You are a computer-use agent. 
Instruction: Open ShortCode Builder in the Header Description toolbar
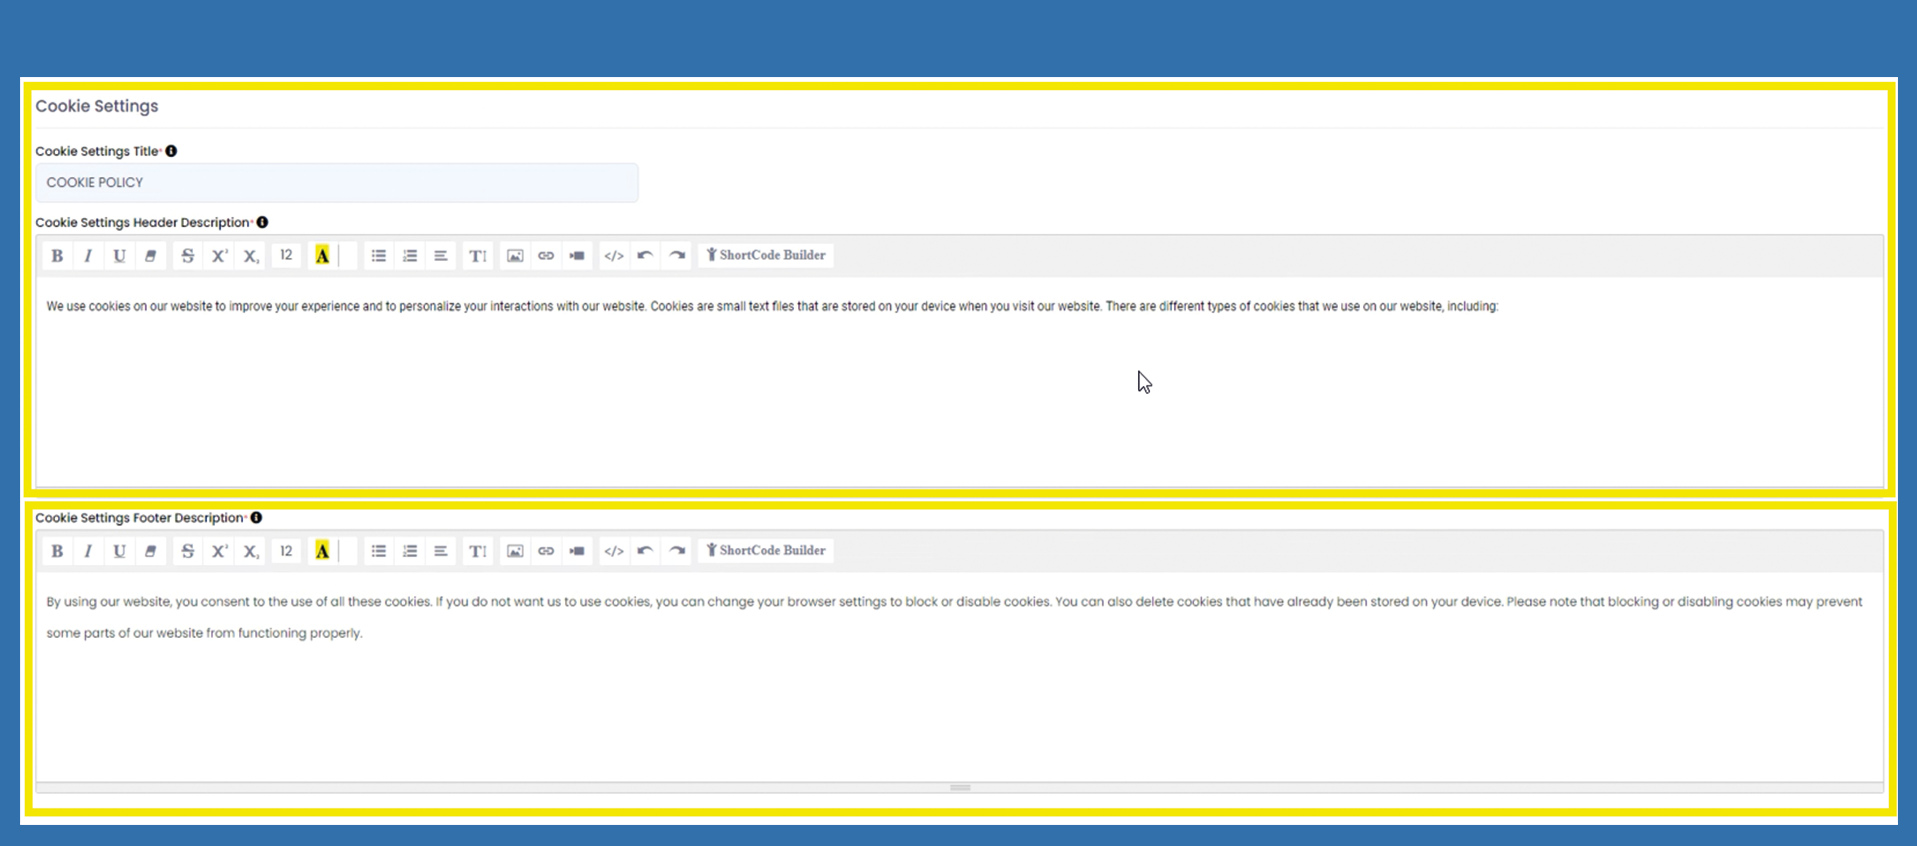[766, 256]
